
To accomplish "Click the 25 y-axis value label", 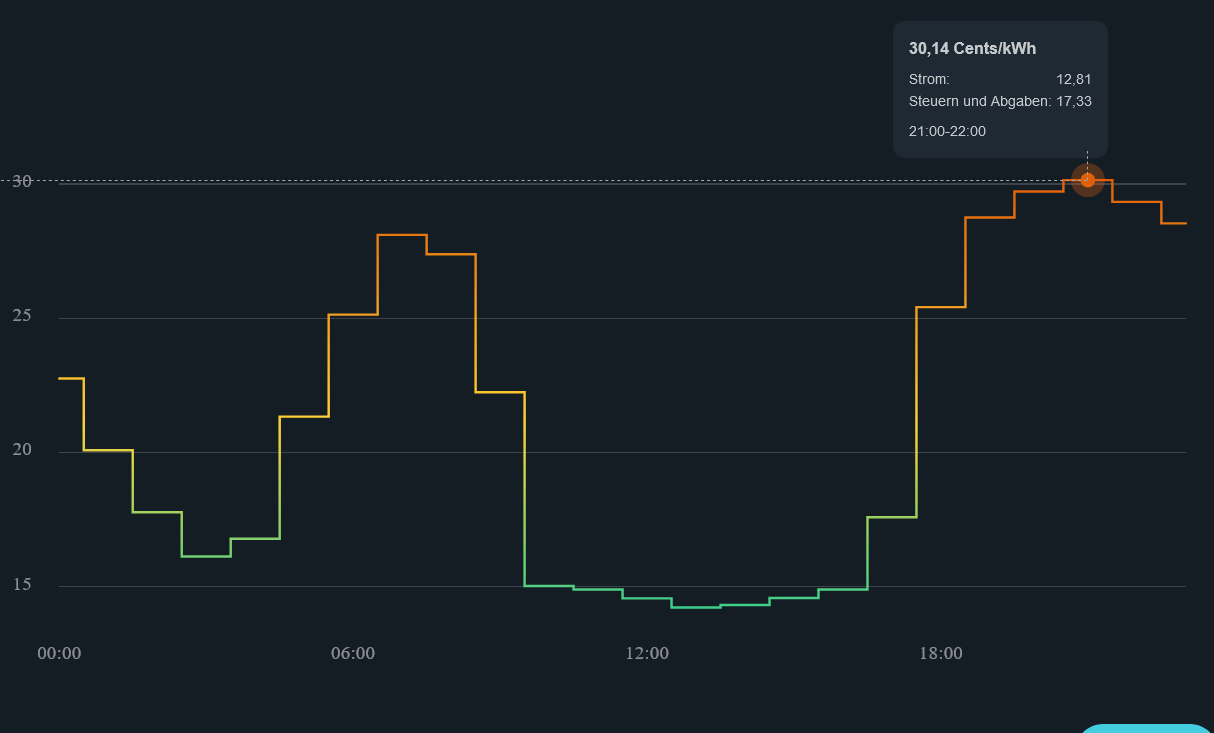I will click(x=22, y=316).
